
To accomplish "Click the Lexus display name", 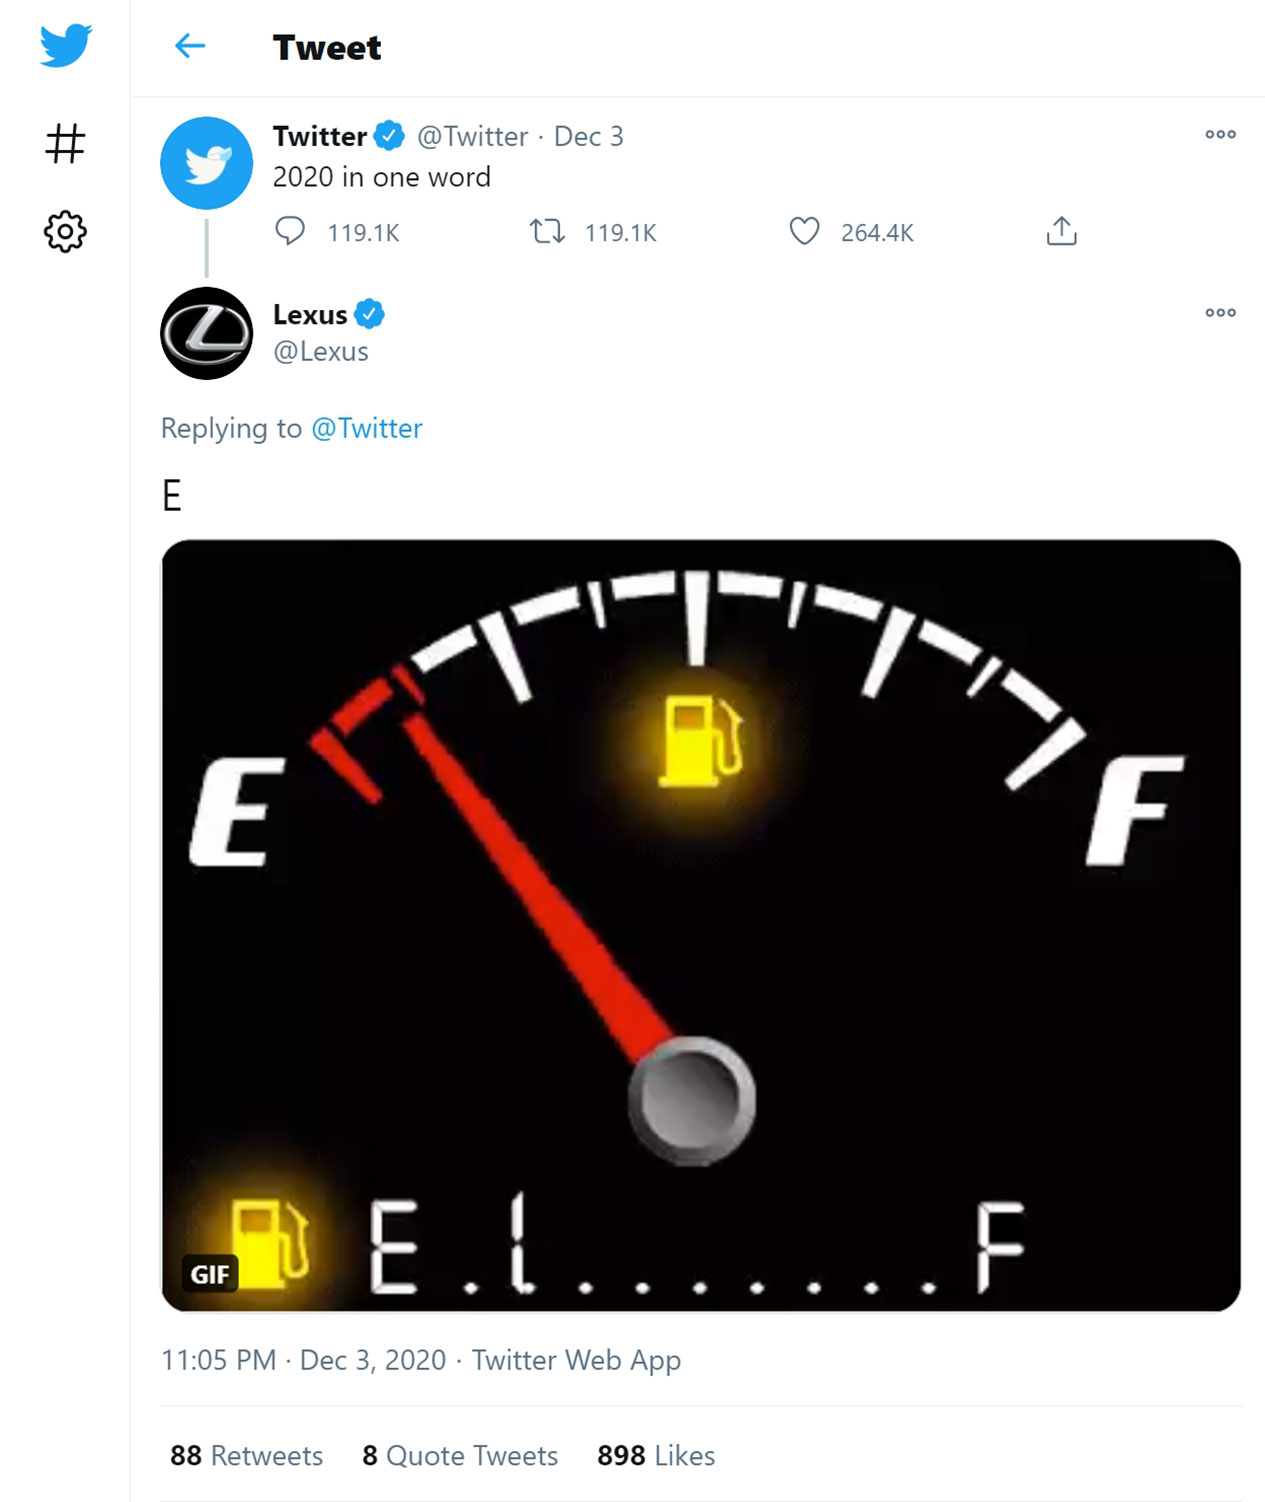I will [x=310, y=315].
